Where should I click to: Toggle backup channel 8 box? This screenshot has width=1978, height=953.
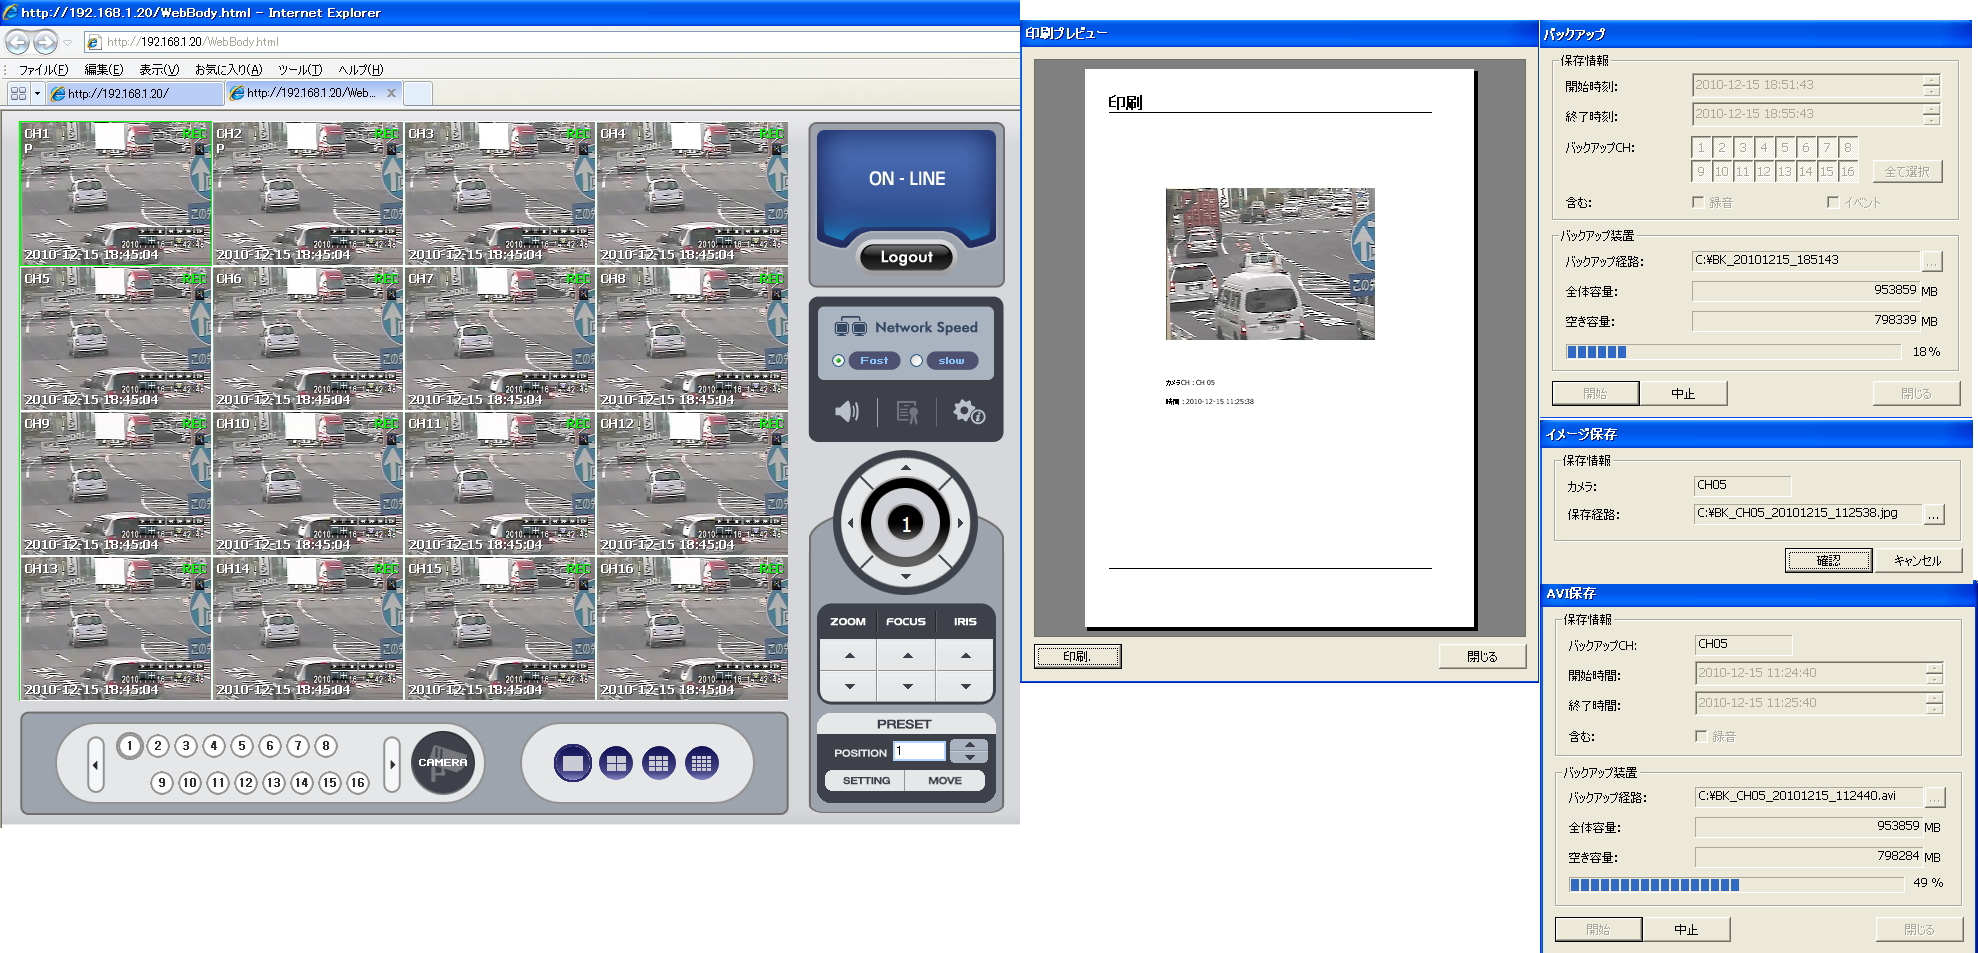coord(1848,147)
